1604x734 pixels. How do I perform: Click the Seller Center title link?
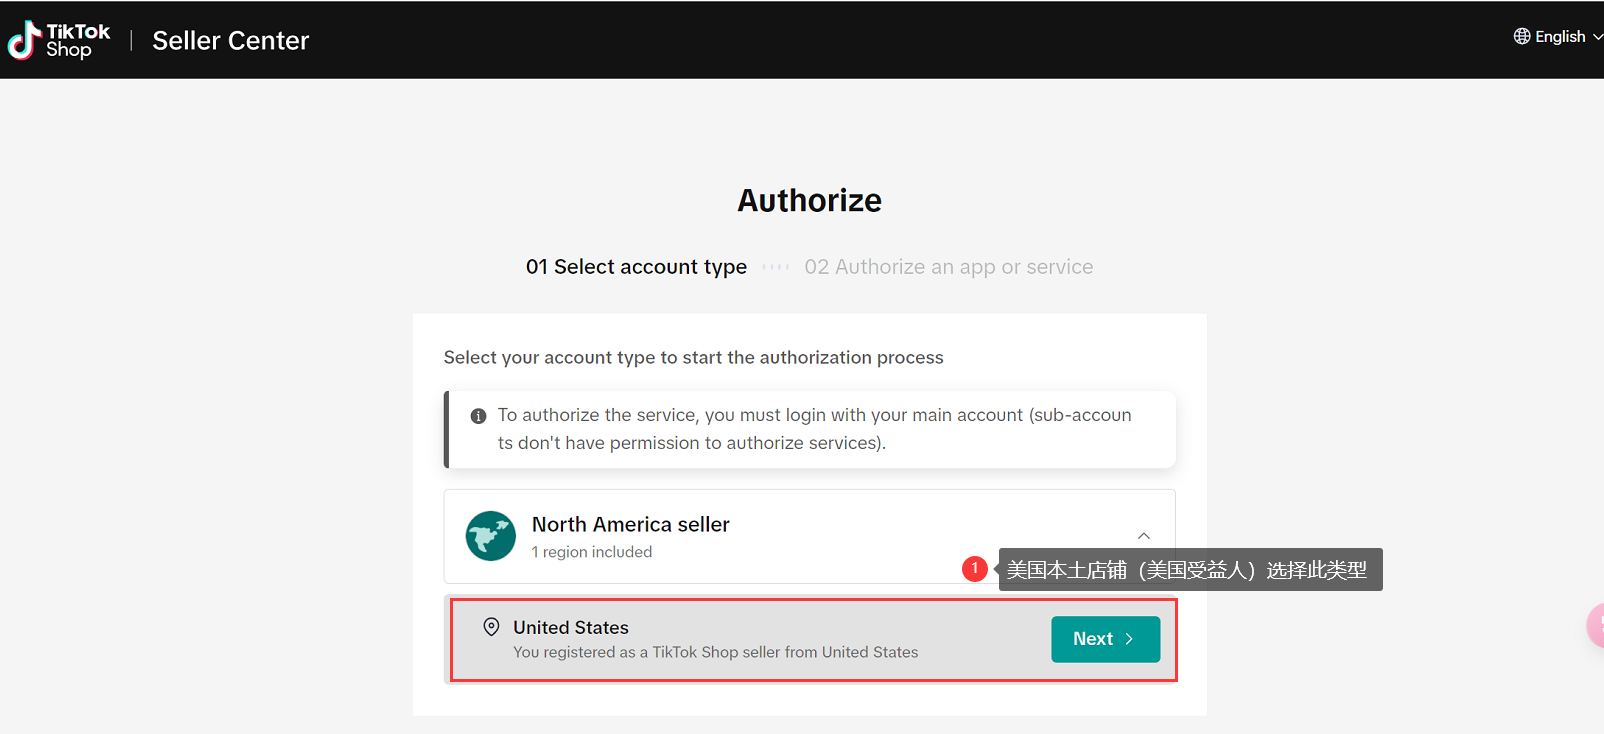(x=230, y=40)
